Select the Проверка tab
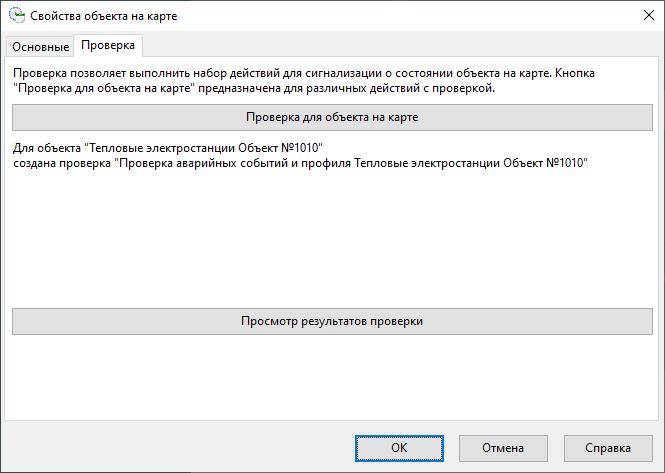 pos(110,45)
